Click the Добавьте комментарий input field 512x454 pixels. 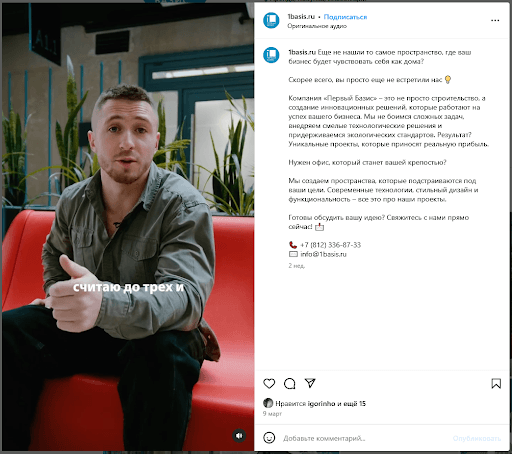[365, 438]
